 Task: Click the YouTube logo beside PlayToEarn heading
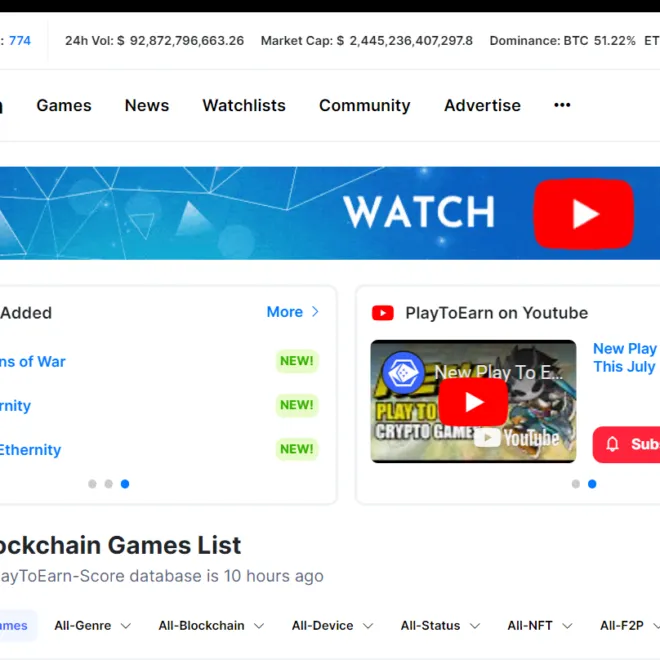point(383,313)
